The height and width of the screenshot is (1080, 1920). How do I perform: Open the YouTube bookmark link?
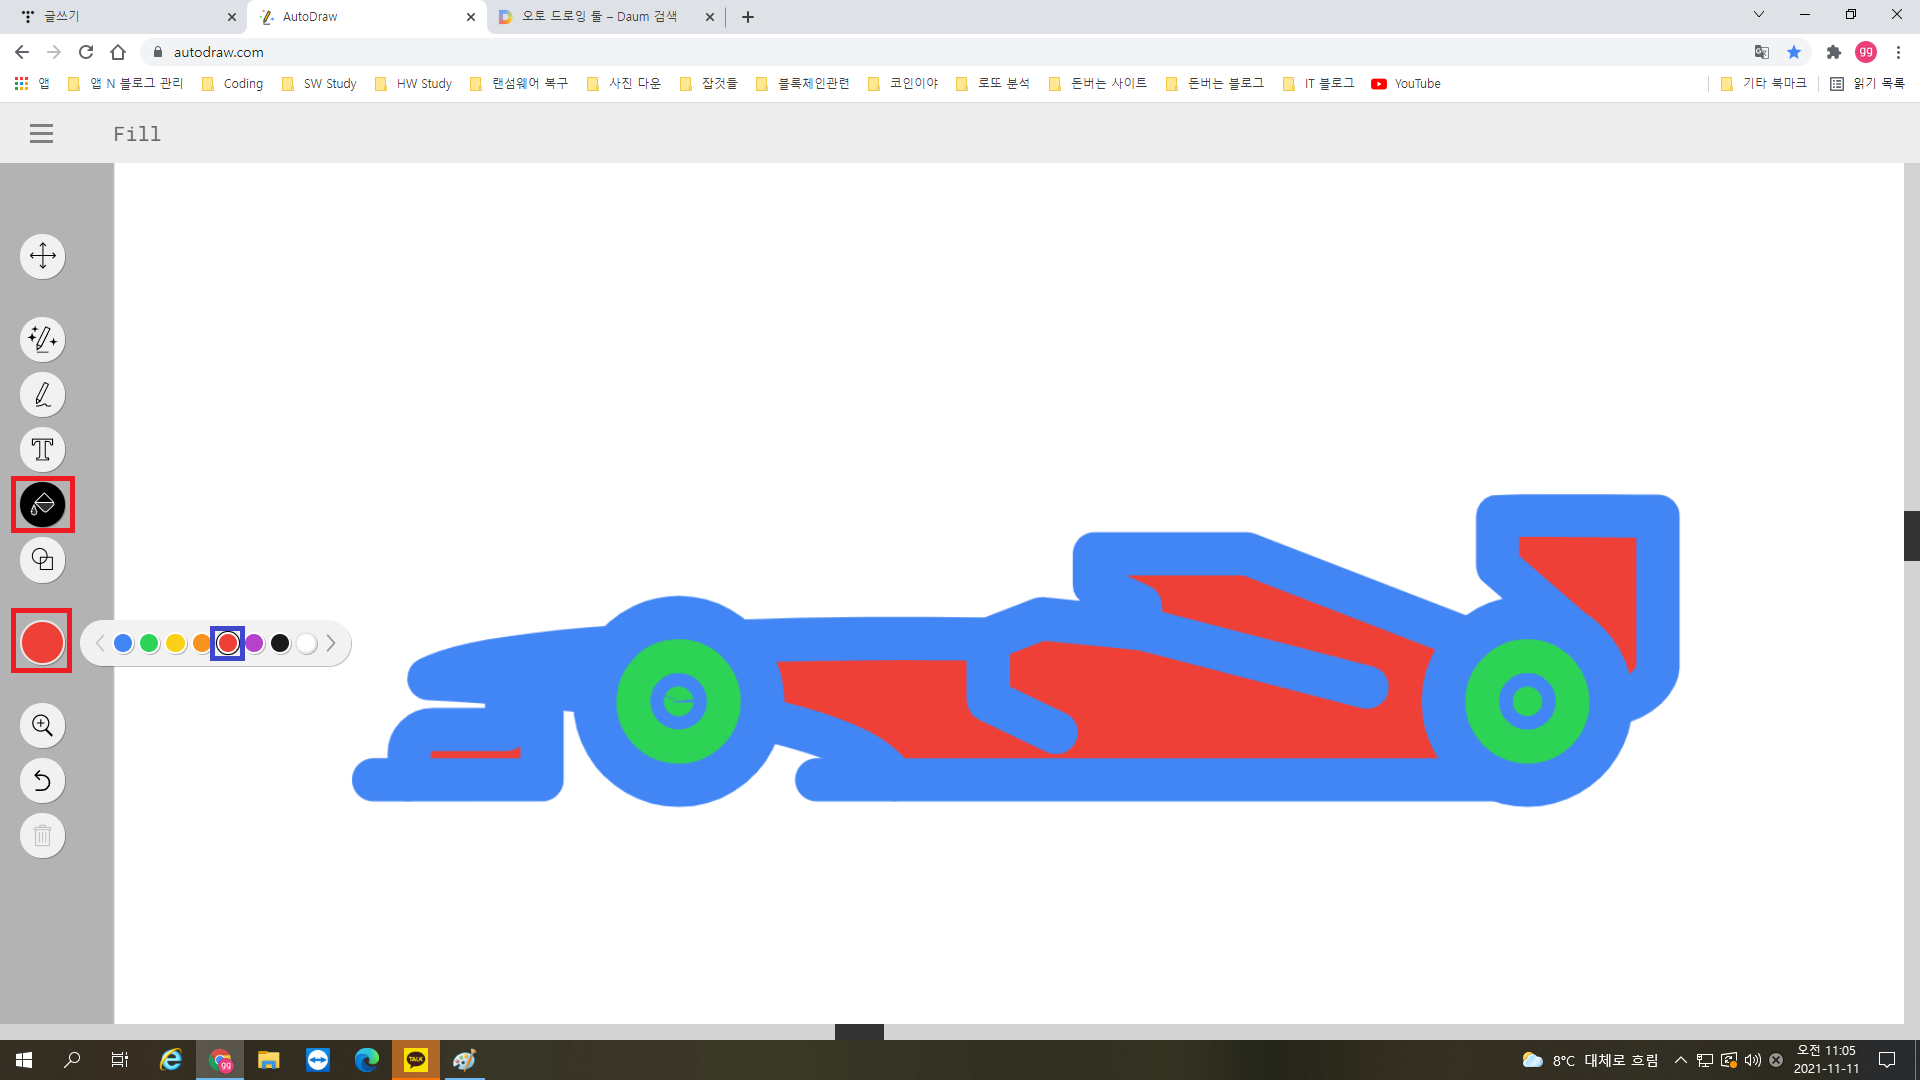(x=1406, y=84)
